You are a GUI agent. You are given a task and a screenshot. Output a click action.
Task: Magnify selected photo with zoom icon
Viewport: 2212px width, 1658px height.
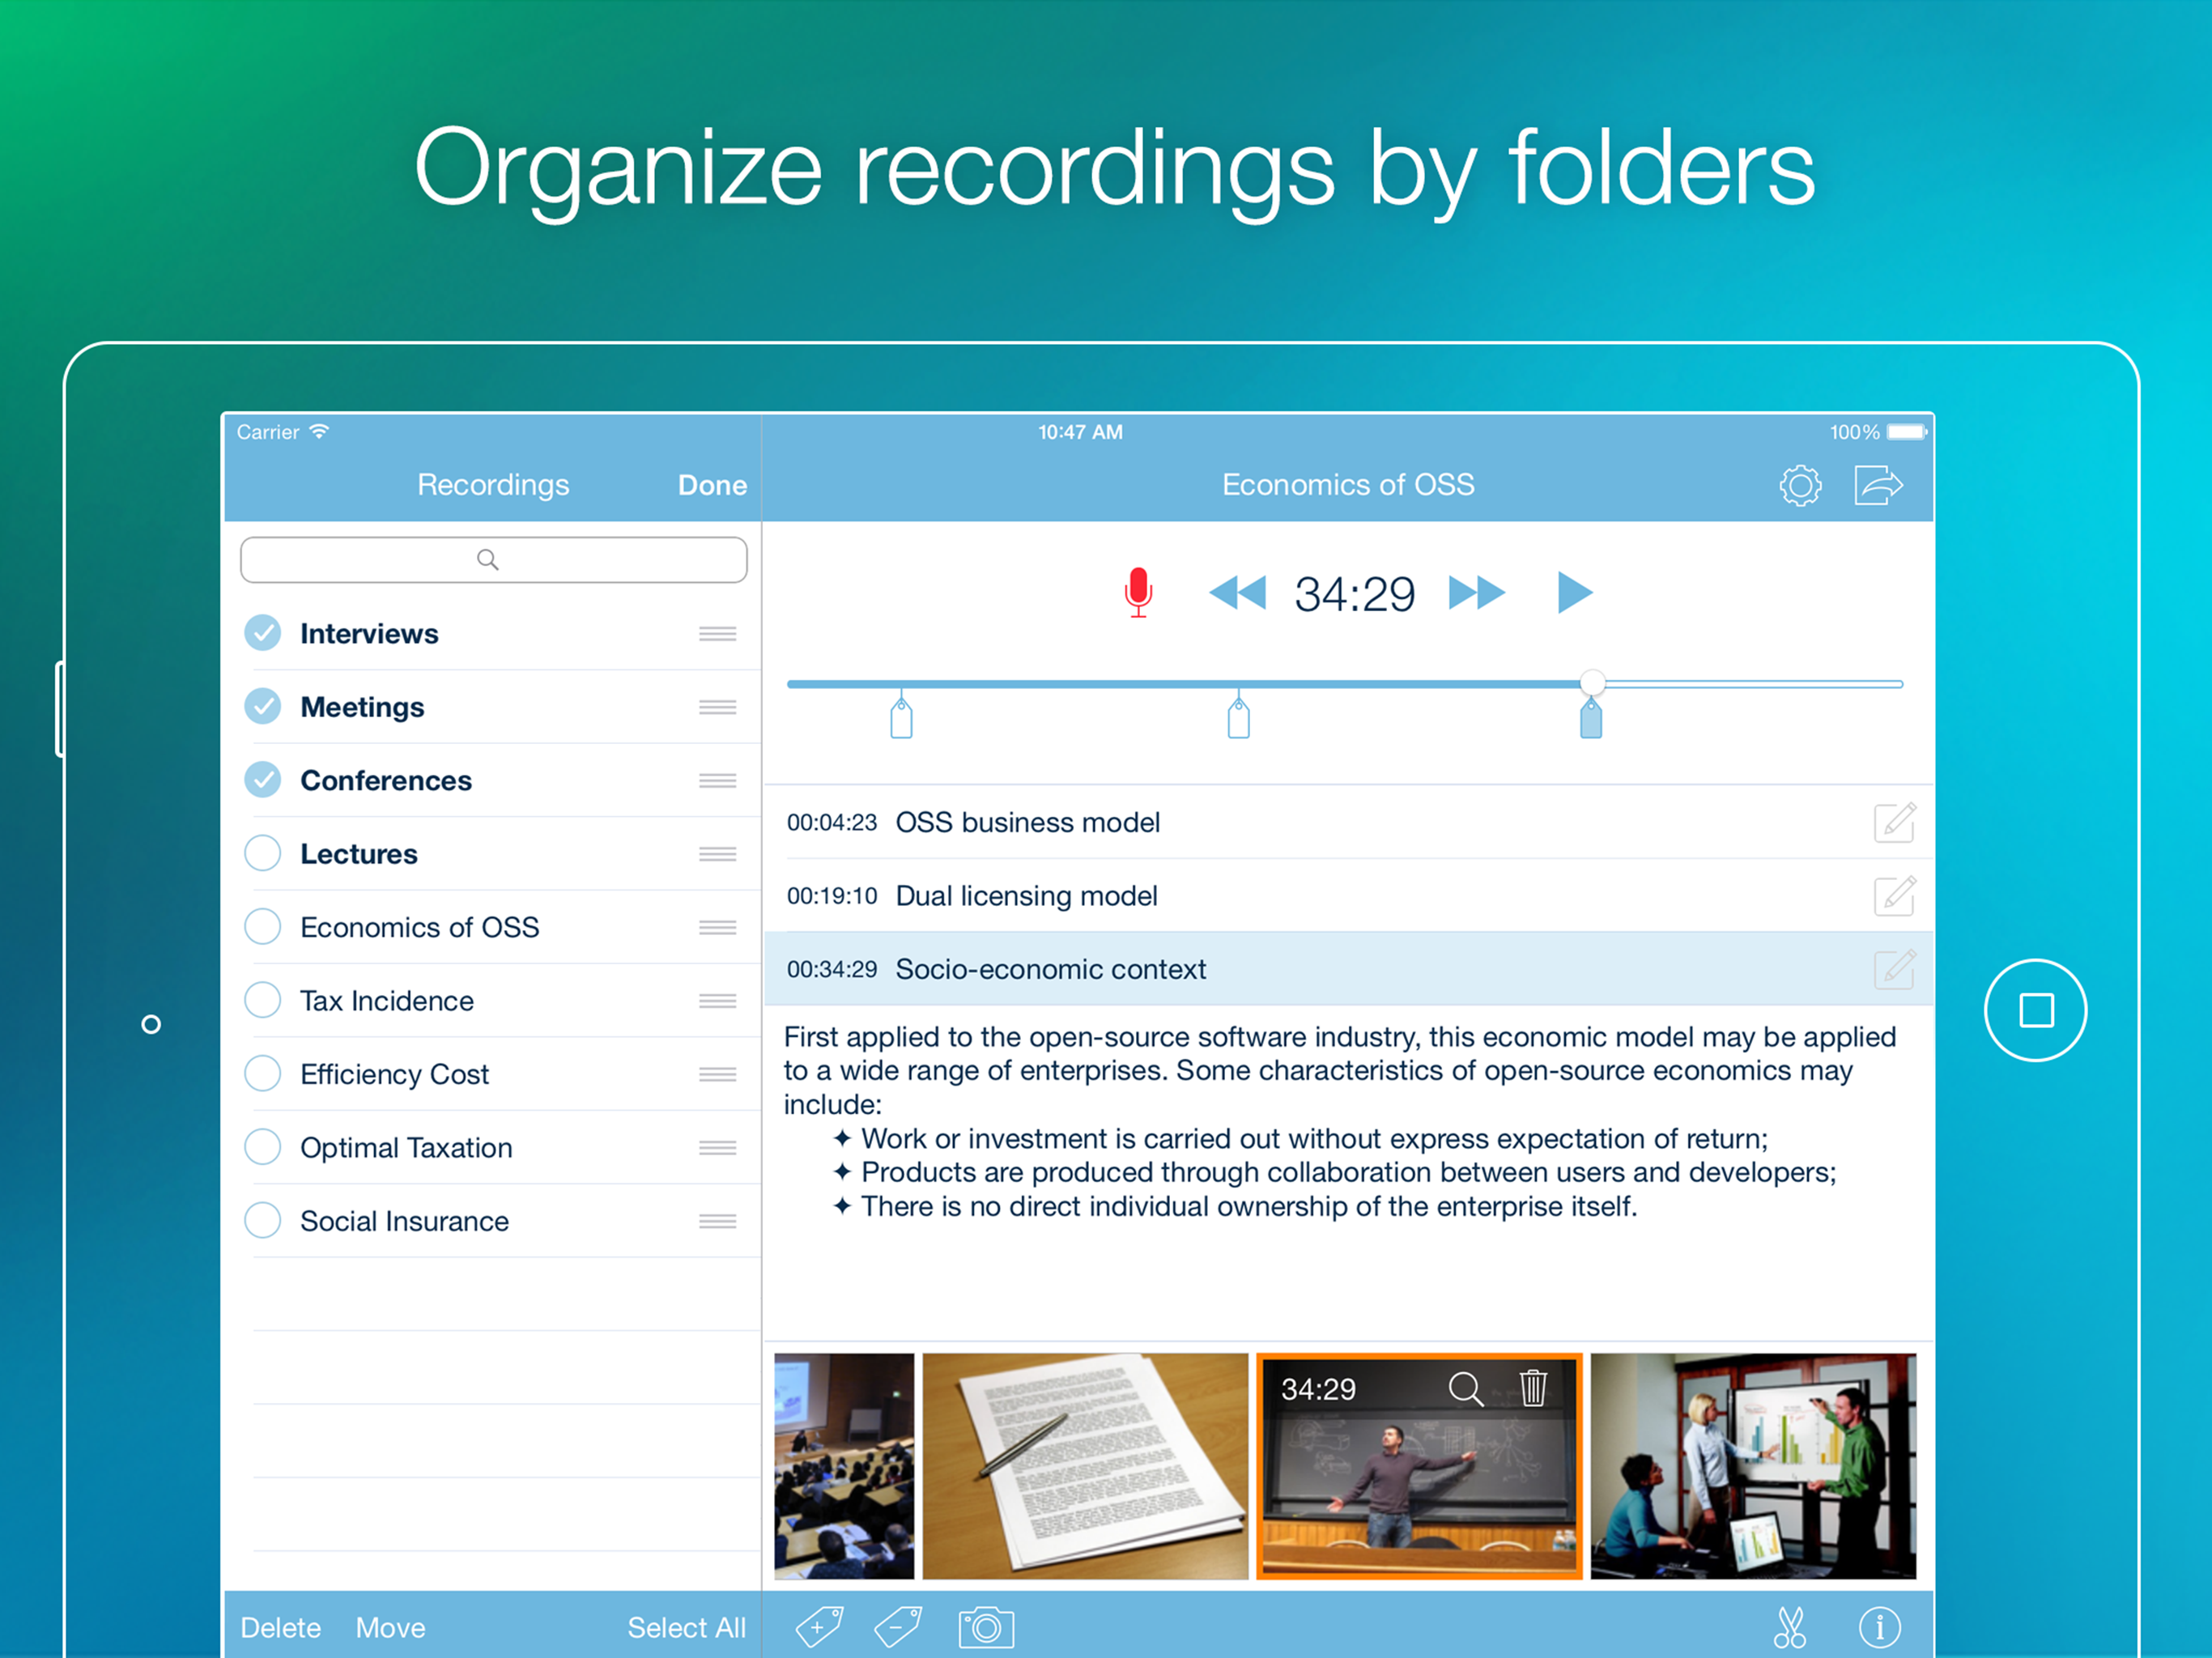point(1465,1388)
